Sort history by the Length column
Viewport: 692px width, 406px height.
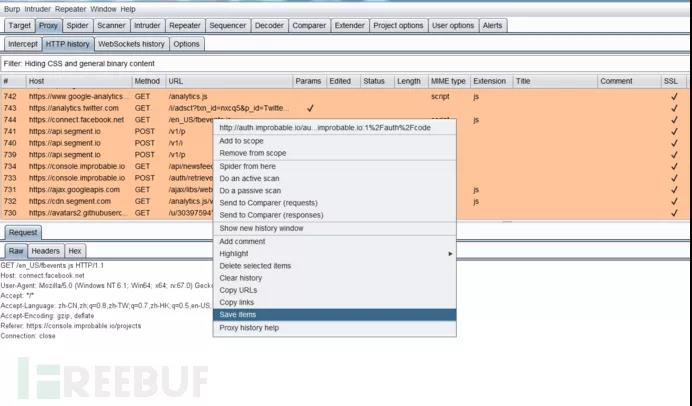pos(411,81)
